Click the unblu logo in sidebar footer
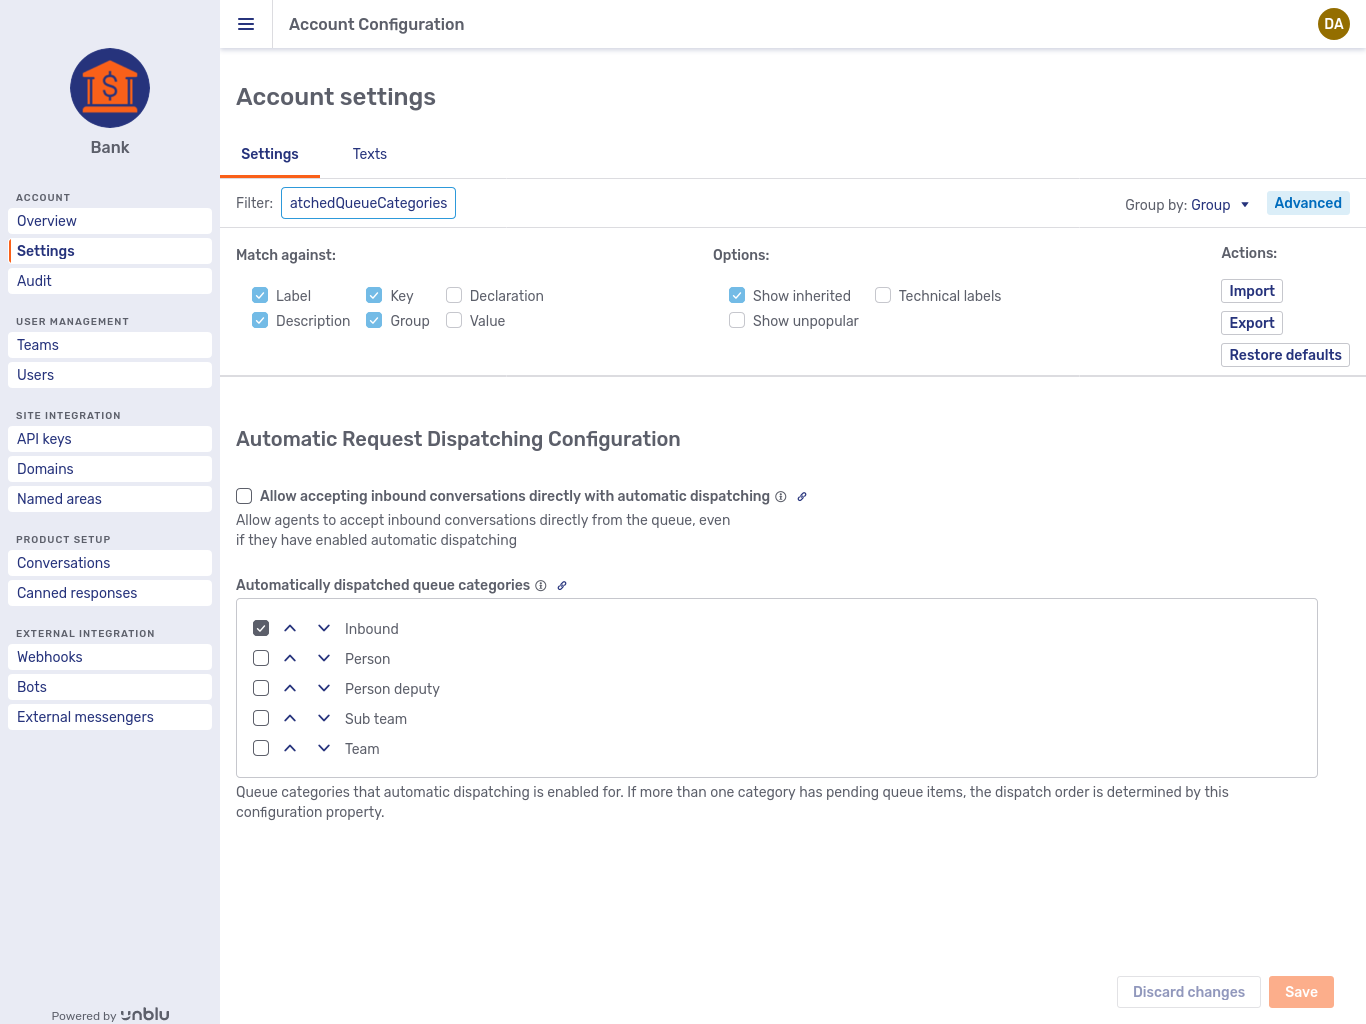The image size is (1366, 1024). pos(144,1014)
